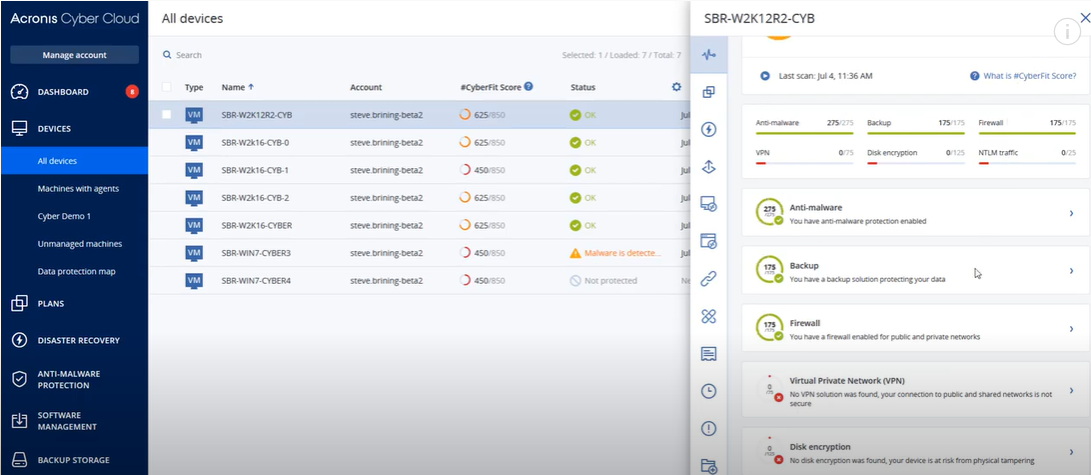Expand the Virtual Private Network card chevron
1091x475 pixels.
tap(1072, 391)
